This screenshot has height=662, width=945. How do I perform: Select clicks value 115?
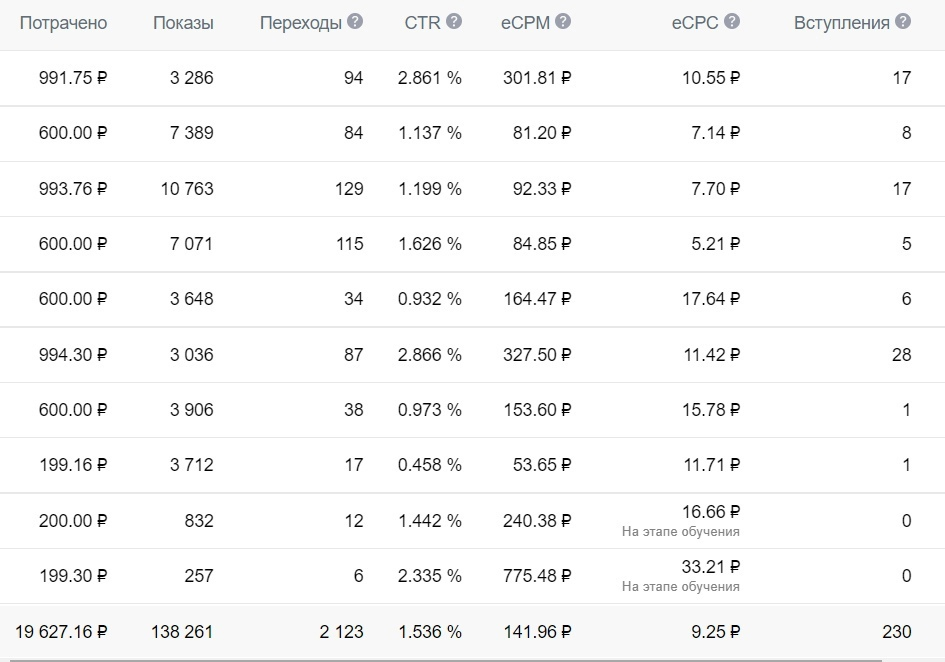coord(350,244)
